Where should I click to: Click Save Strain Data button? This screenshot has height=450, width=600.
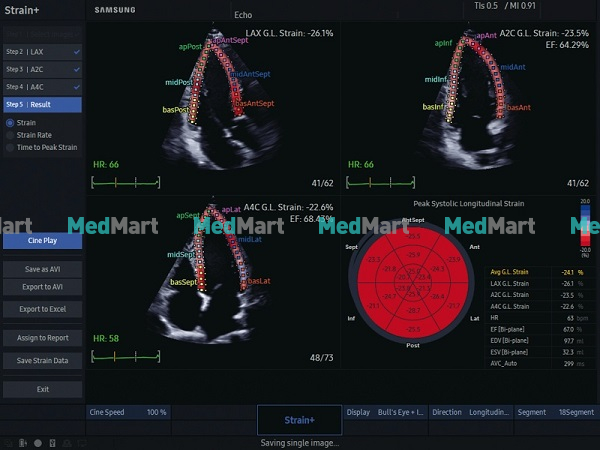tap(42, 360)
